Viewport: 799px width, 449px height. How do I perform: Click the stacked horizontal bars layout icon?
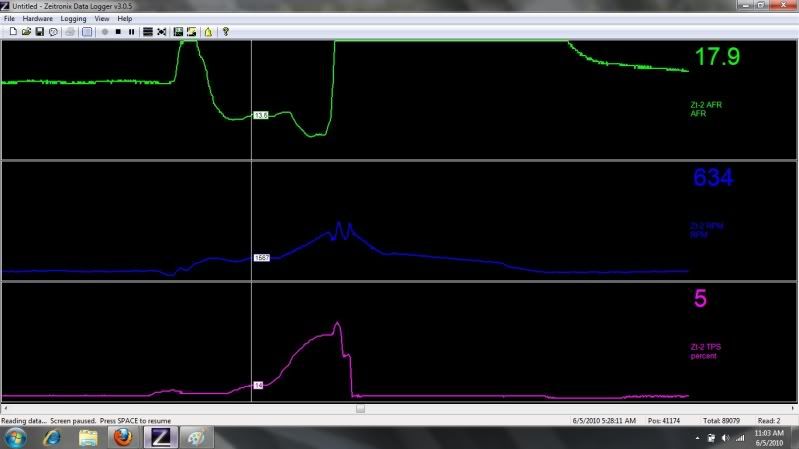pos(148,32)
